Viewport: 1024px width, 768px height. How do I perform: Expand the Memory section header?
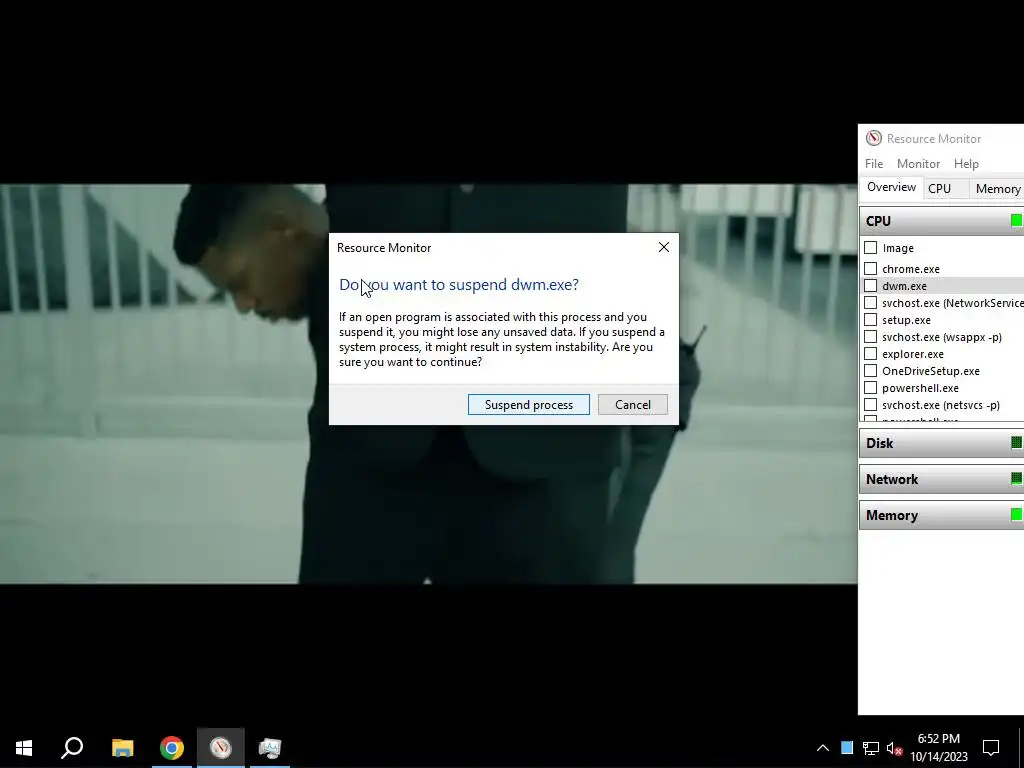pos(942,515)
